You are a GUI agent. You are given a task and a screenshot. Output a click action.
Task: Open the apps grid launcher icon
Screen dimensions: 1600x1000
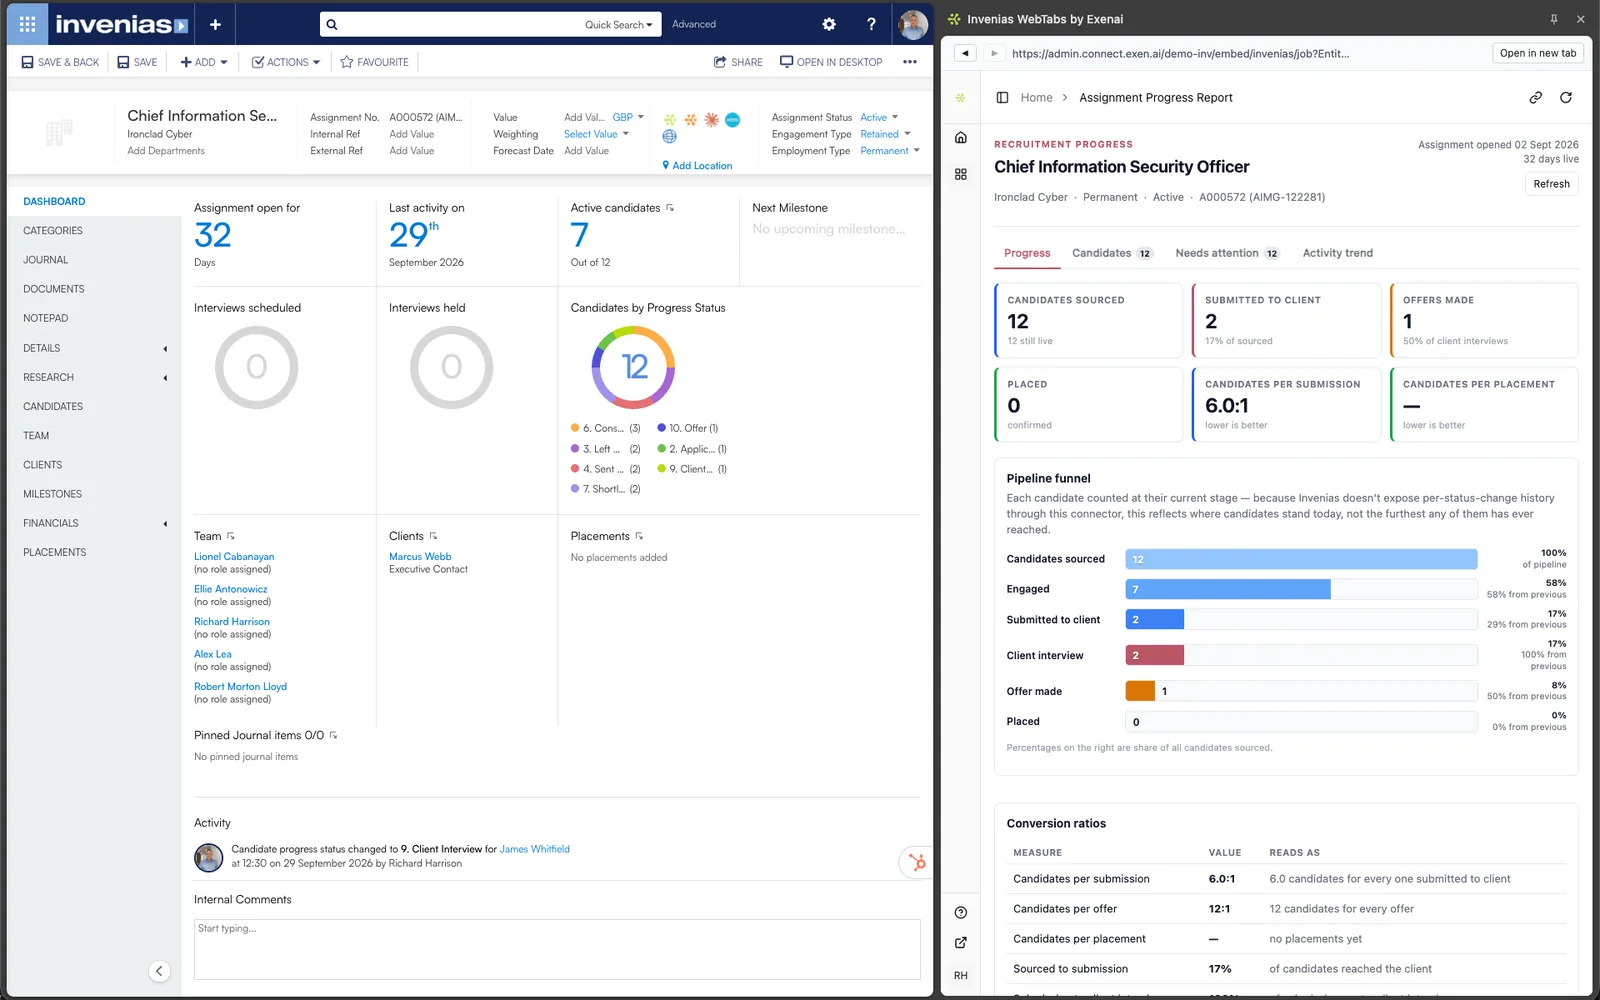pyautogui.click(x=27, y=24)
